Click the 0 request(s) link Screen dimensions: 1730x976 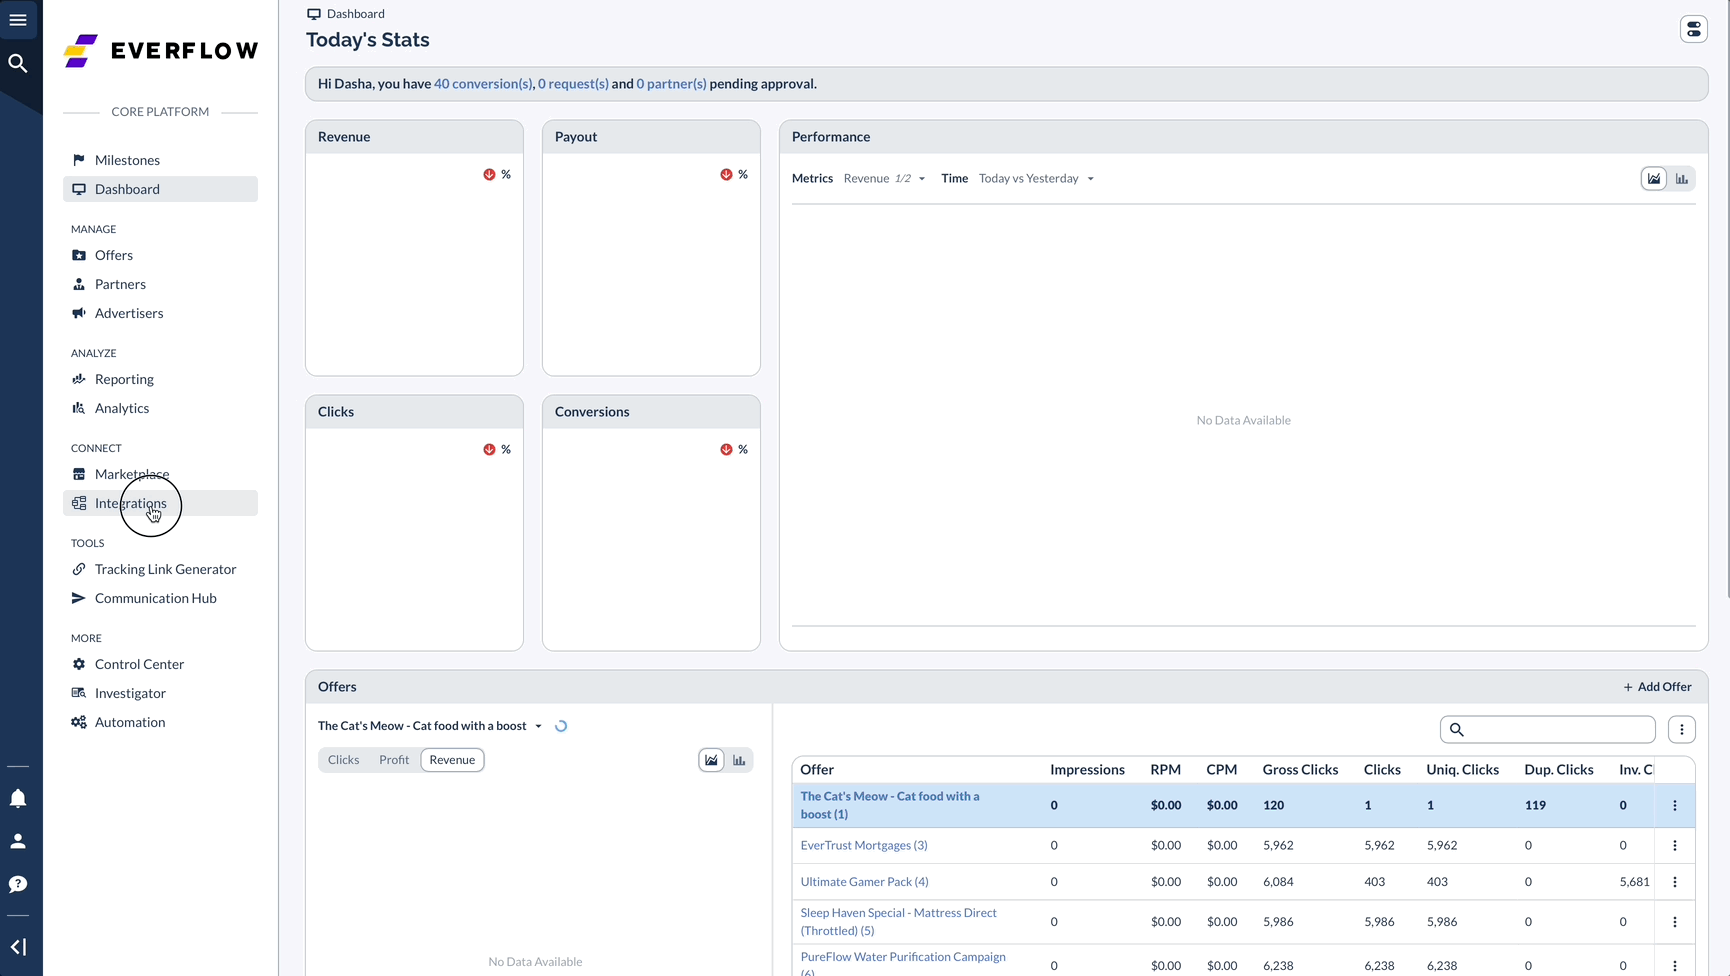573,84
